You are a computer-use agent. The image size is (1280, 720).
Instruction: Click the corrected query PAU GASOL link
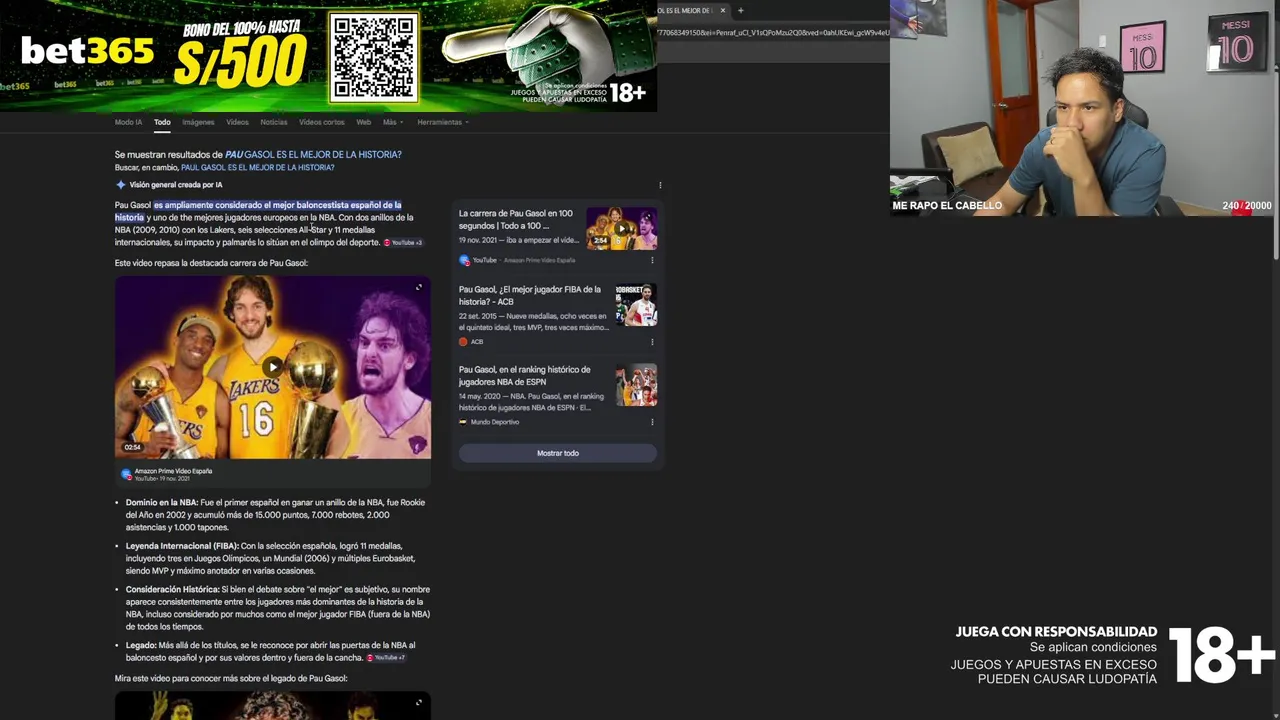point(313,155)
